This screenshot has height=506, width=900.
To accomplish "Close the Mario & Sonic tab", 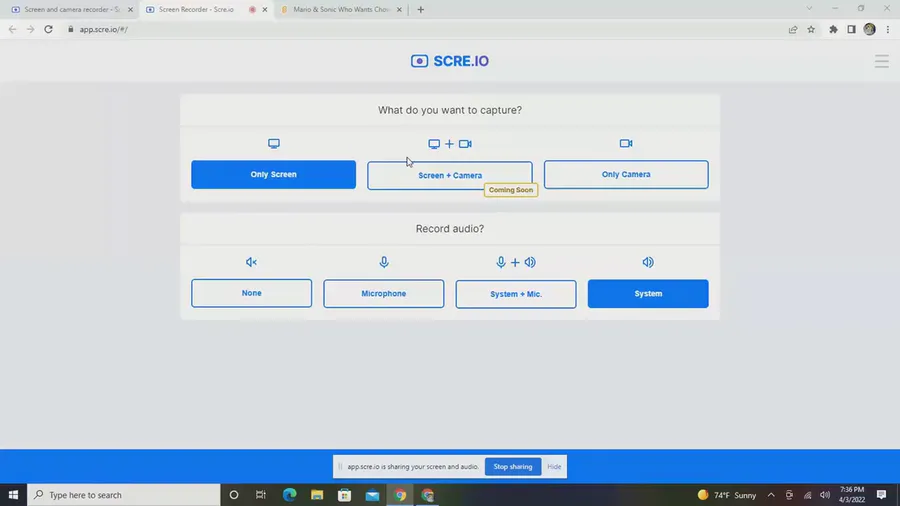I will pos(399,9).
